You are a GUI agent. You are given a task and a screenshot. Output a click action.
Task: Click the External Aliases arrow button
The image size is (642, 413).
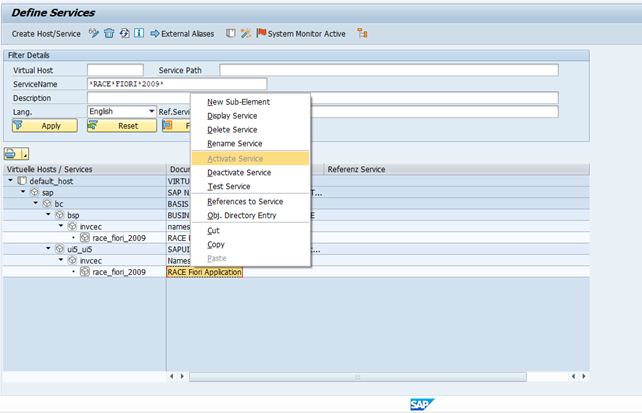(182, 33)
